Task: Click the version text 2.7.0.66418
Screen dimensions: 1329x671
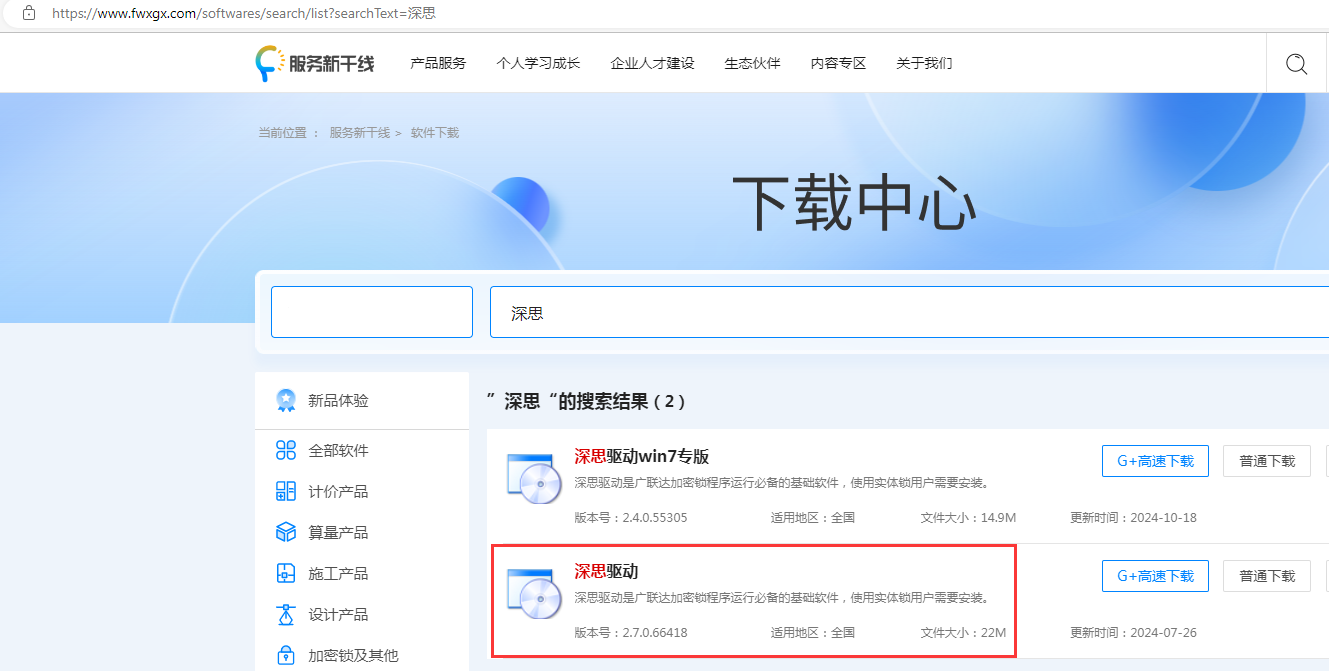Action: (x=655, y=633)
